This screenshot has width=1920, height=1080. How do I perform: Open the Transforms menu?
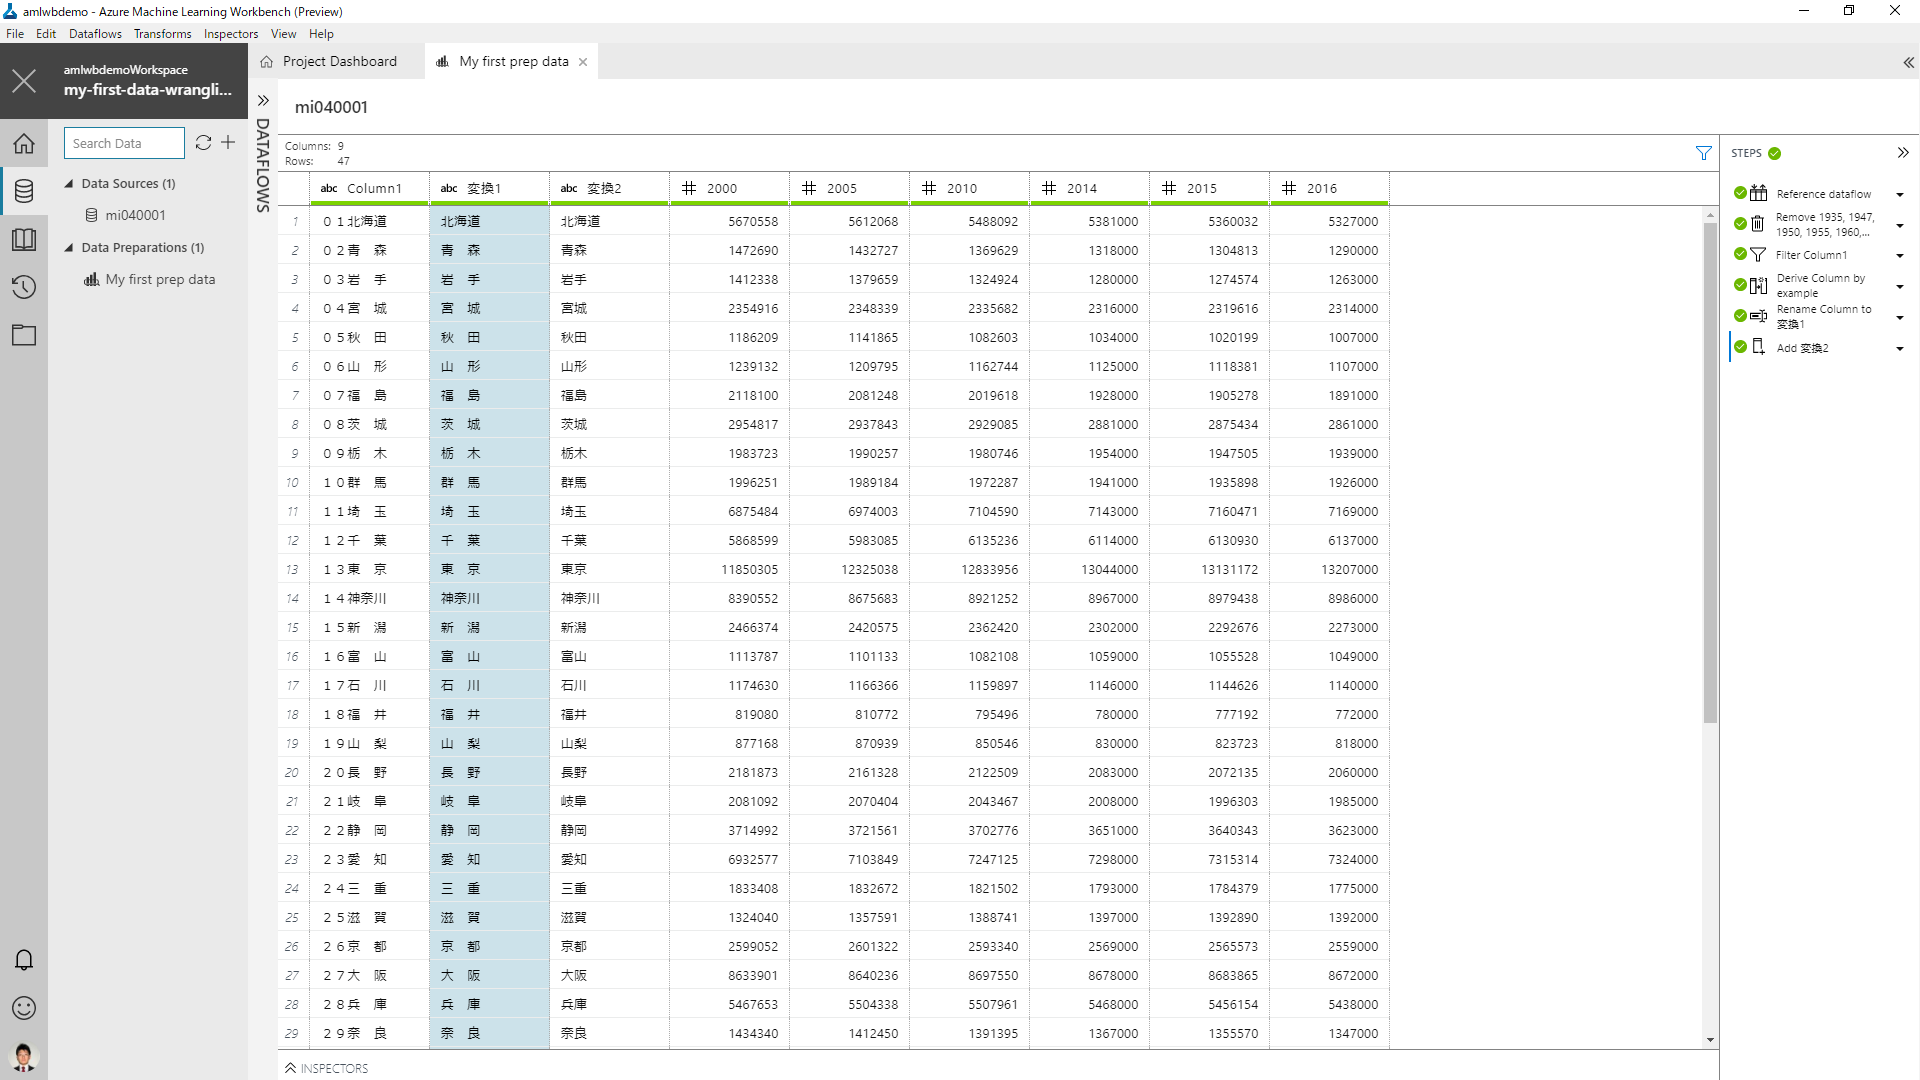[x=162, y=34]
